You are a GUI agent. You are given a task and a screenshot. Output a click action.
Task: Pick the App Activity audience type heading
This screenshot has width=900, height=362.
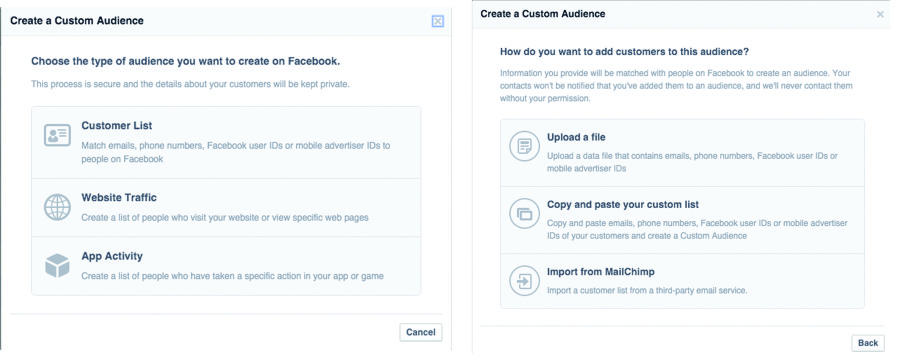pos(112,256)
